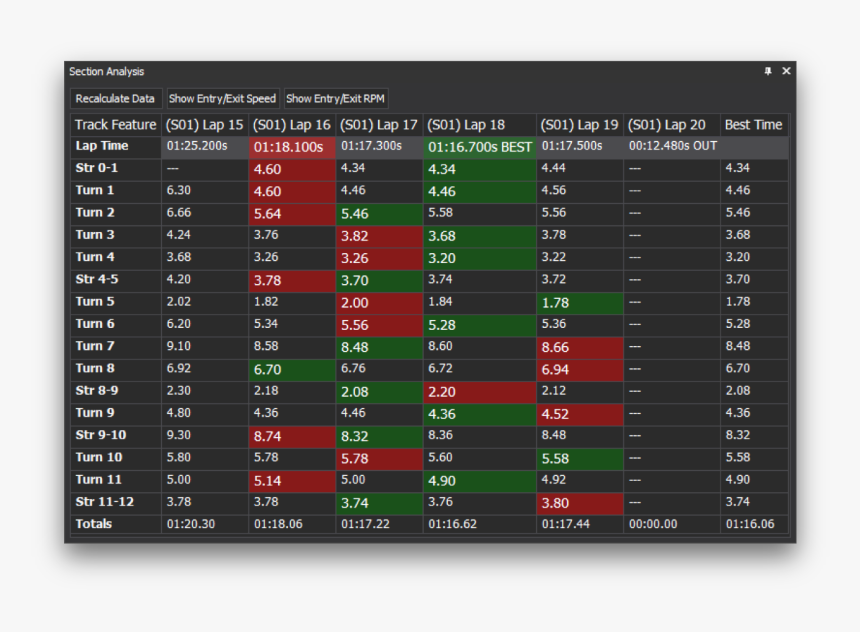Image resolution: width=860 pixels, height=632 pixels.
Task: Select the Str 0-1 row label
Action: 97,168
